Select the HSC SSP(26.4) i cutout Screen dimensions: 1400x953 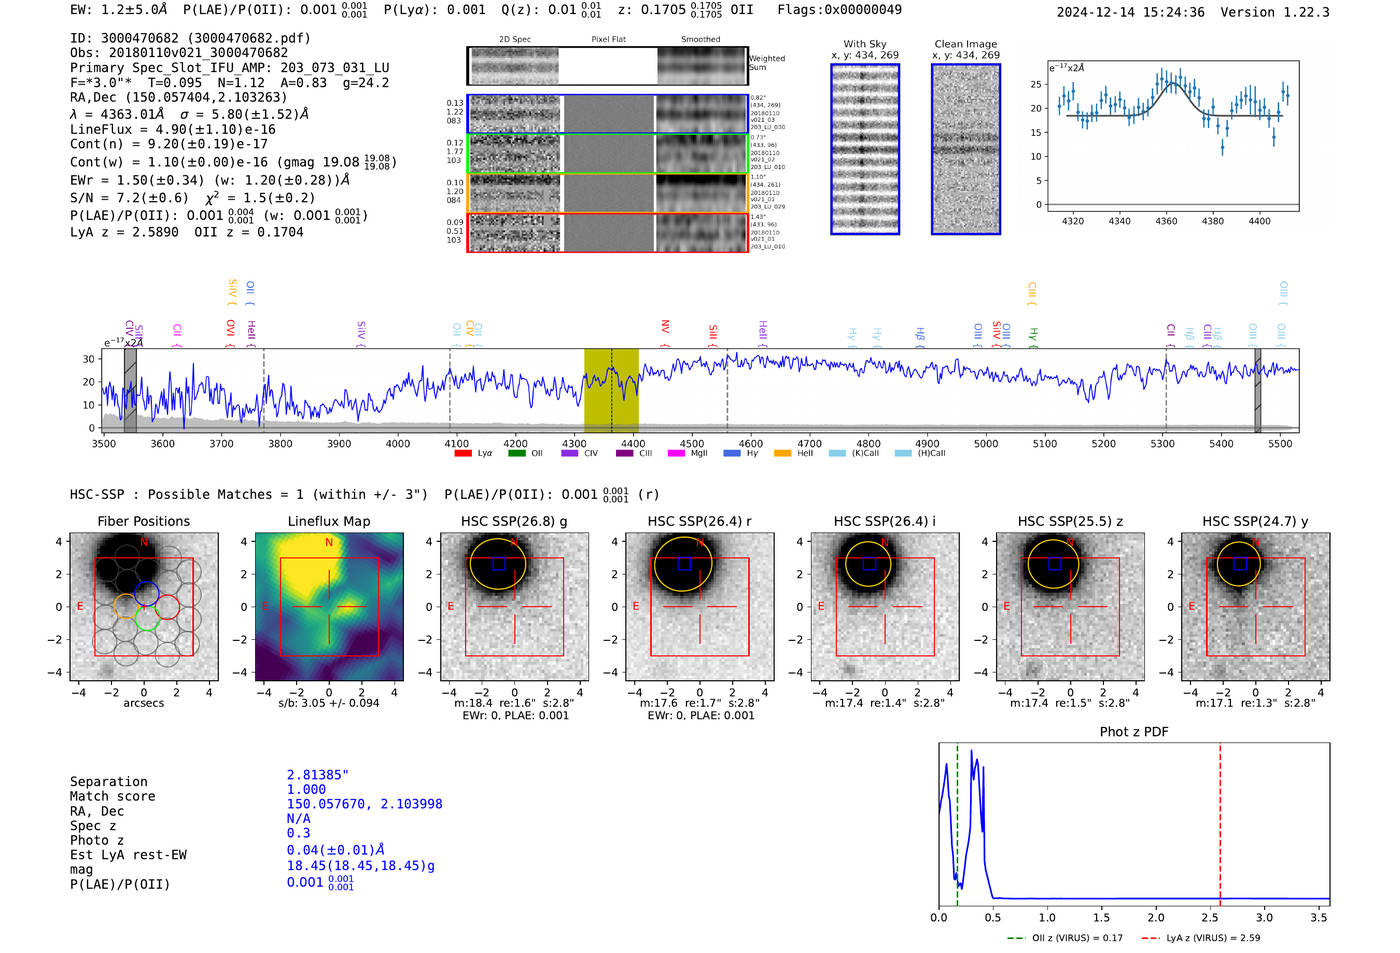pos(885,606)
